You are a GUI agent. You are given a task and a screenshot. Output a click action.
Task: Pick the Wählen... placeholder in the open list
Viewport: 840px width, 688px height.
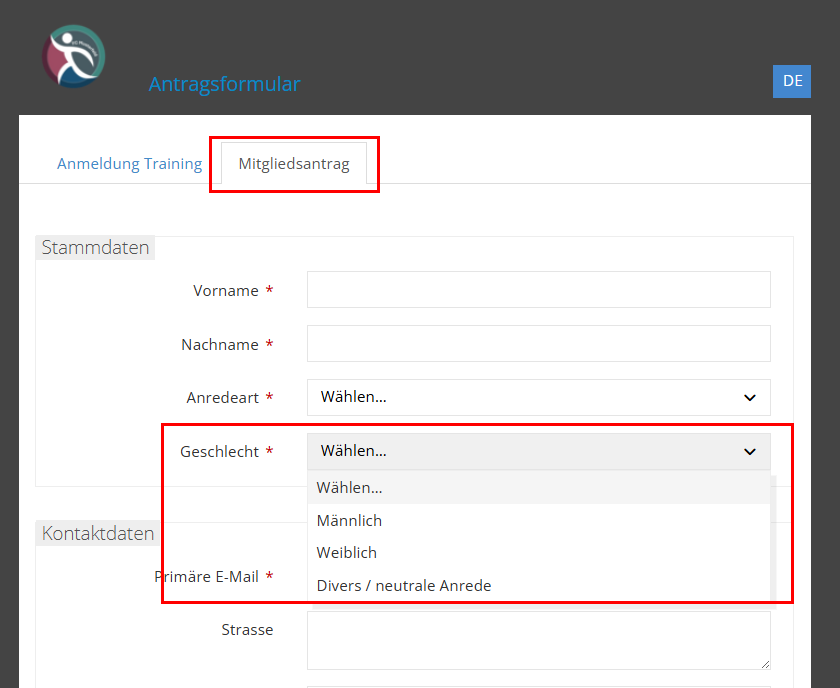[x=349, y=488]
